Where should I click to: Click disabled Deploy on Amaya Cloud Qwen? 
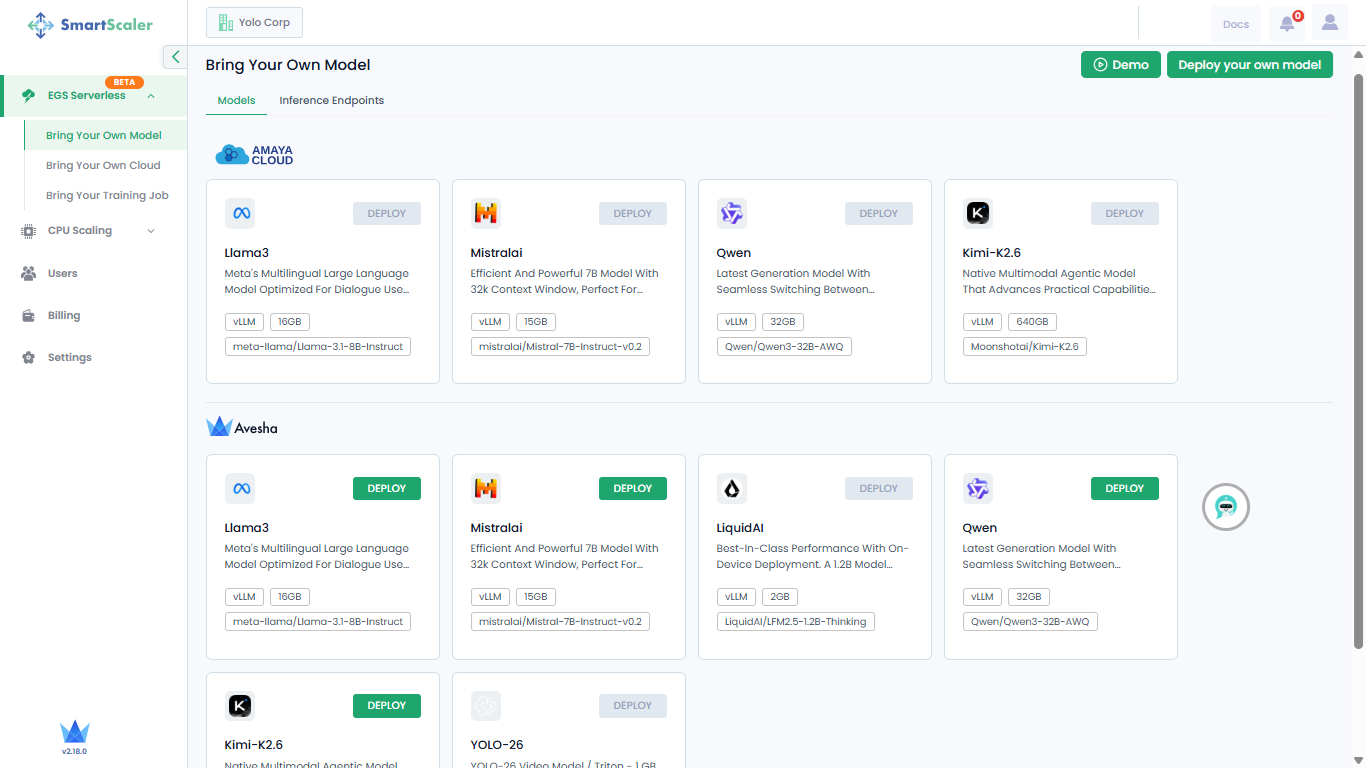point(879,213)
